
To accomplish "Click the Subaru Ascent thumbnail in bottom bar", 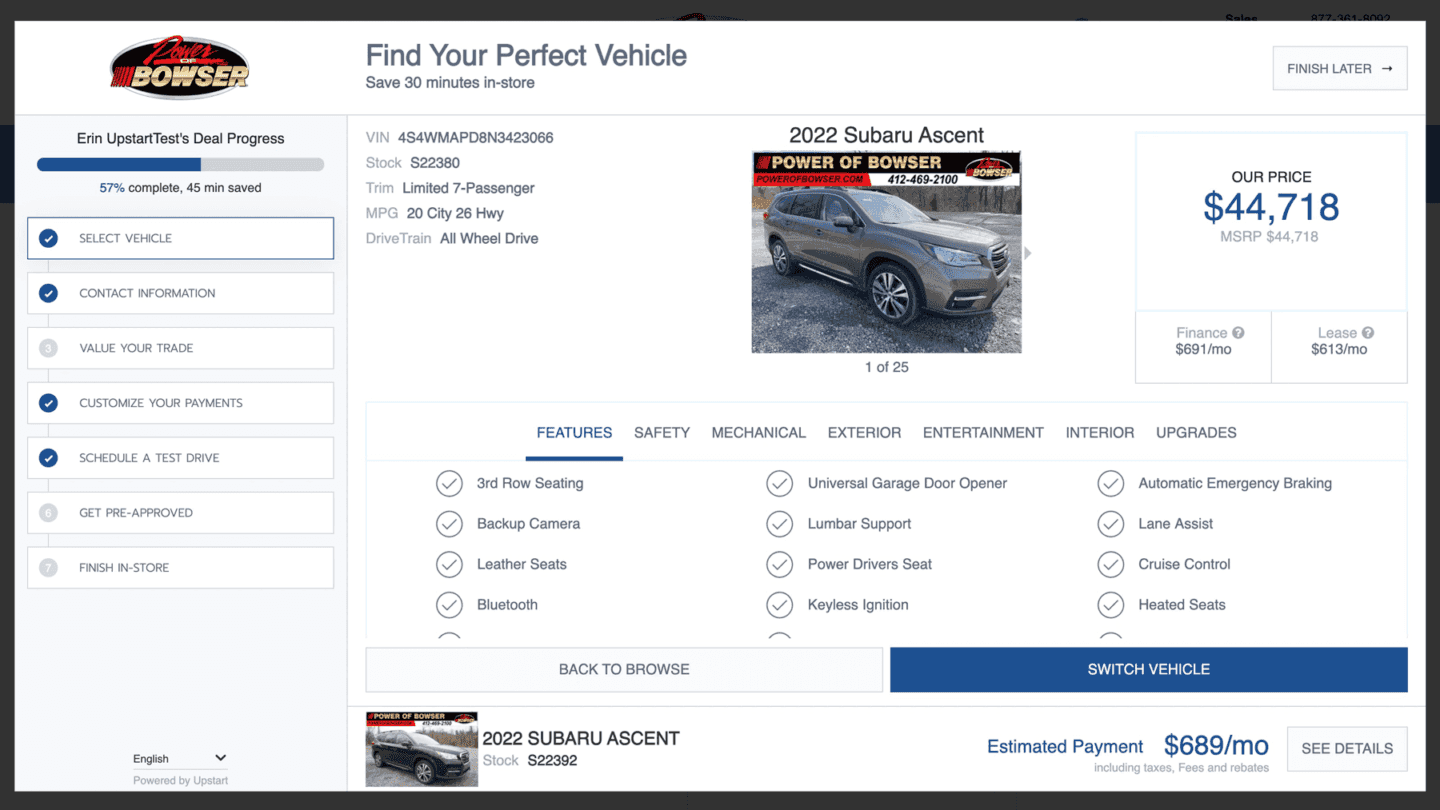I will coord(421,748).
